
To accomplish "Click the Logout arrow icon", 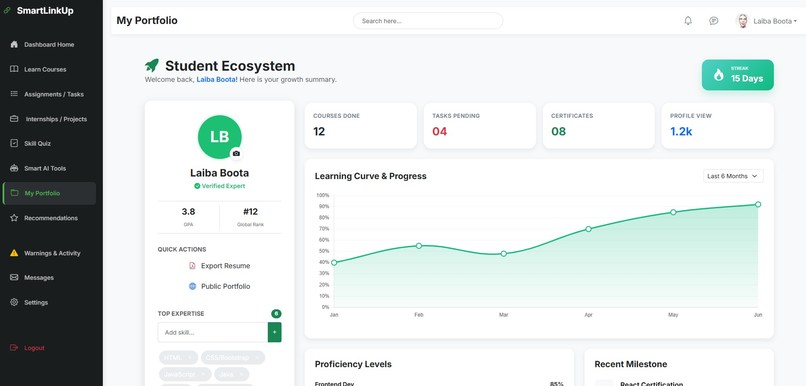I will [x=14, y=348].
